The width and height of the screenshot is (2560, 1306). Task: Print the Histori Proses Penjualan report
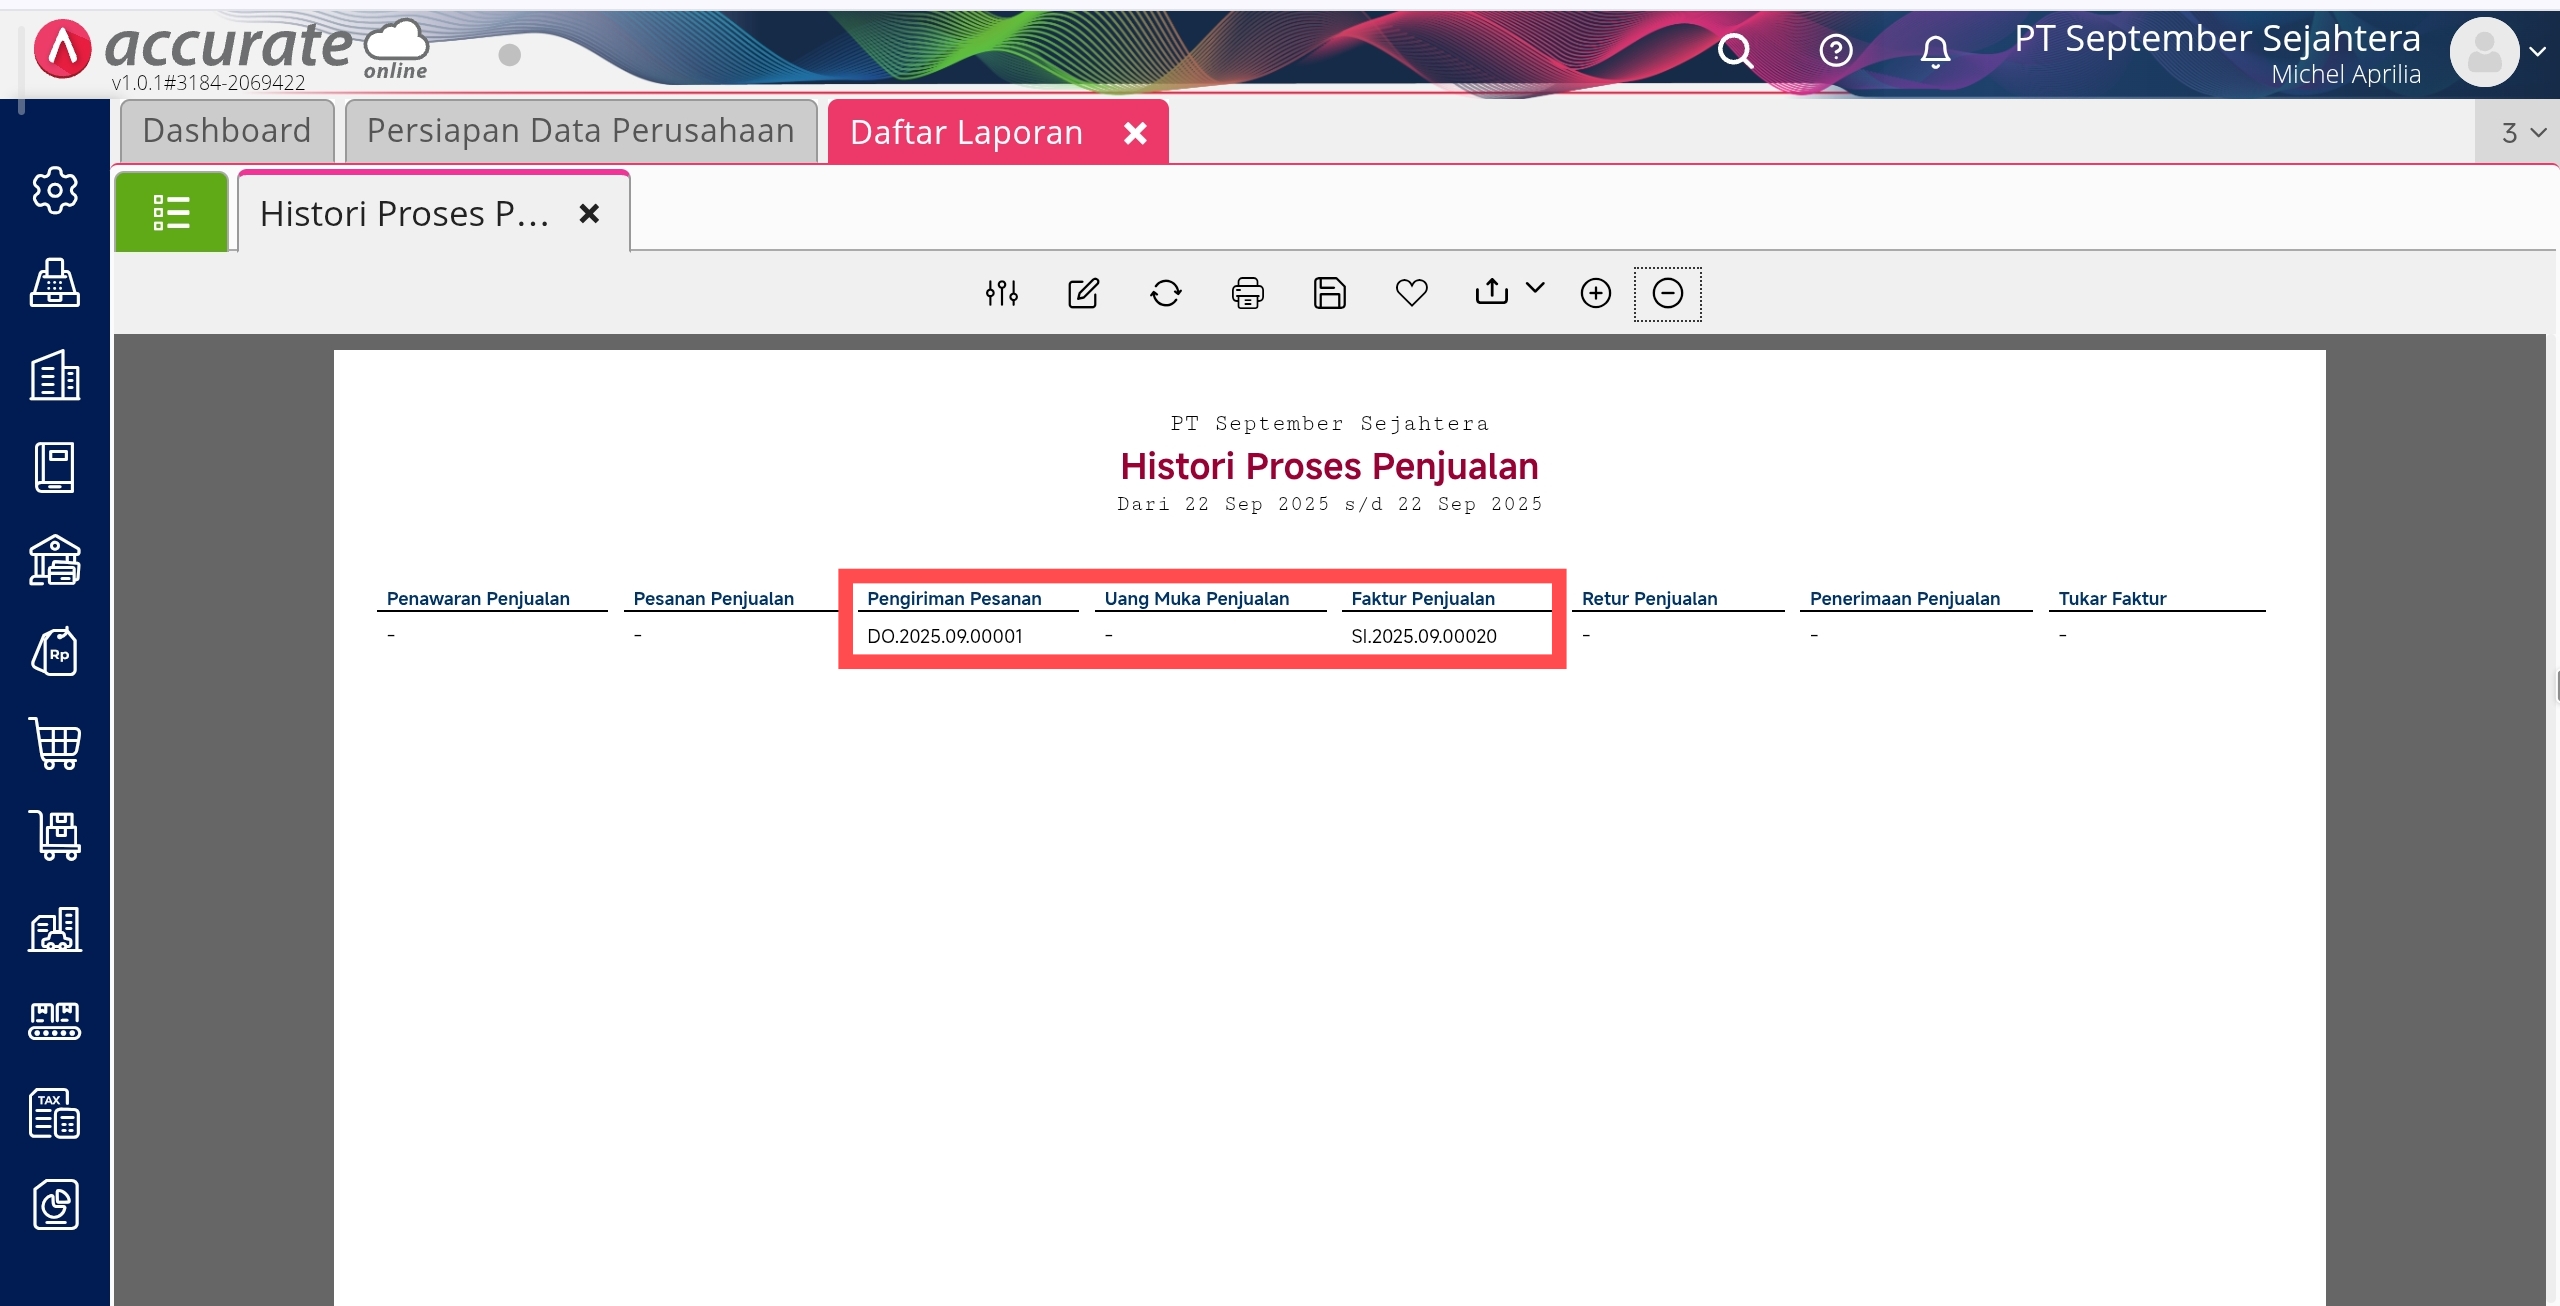point(1247,293)
